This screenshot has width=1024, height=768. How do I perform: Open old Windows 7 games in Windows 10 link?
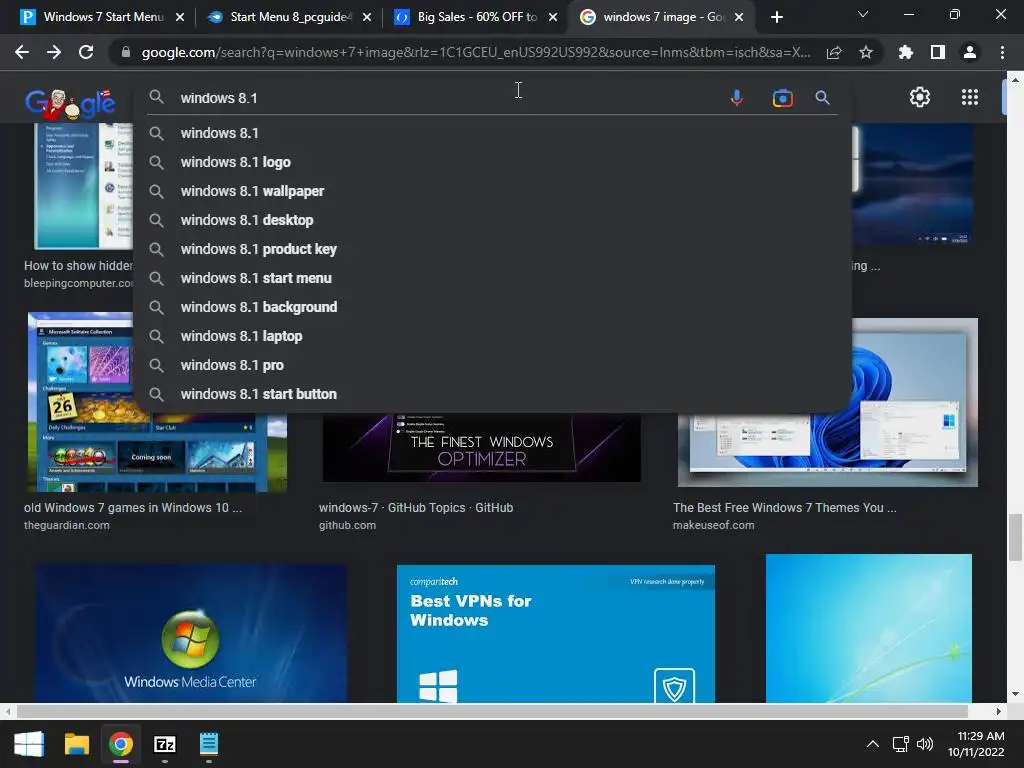pyautogui.click(x=133, y=507)
